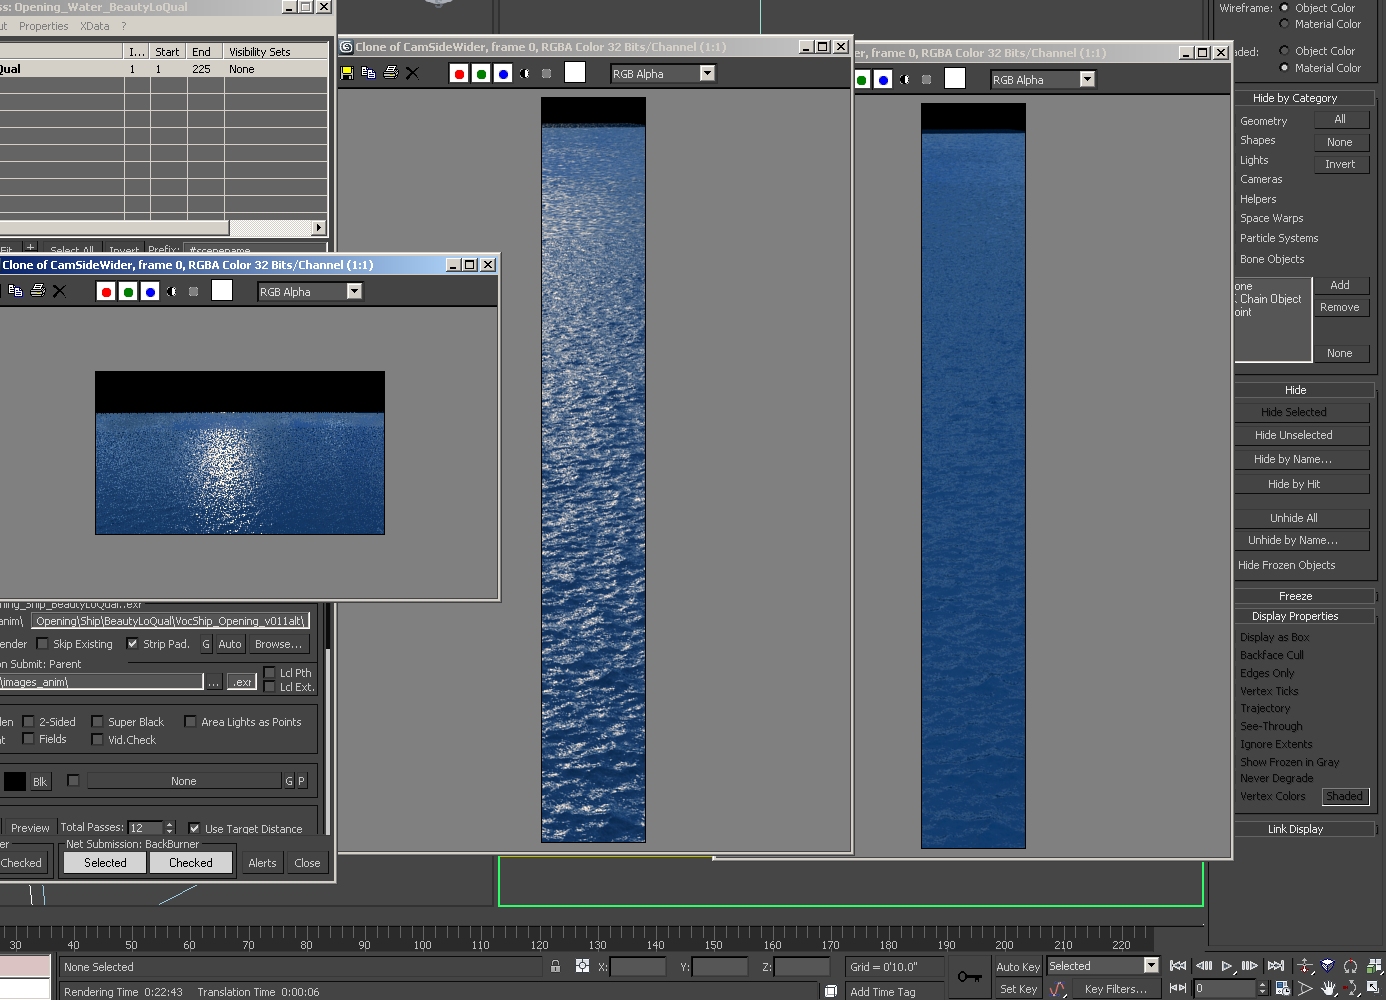This screenshot has width=1386, height=1000.
Task: Click the Hide Unselected button
Action: click(x=1293, y=435)
